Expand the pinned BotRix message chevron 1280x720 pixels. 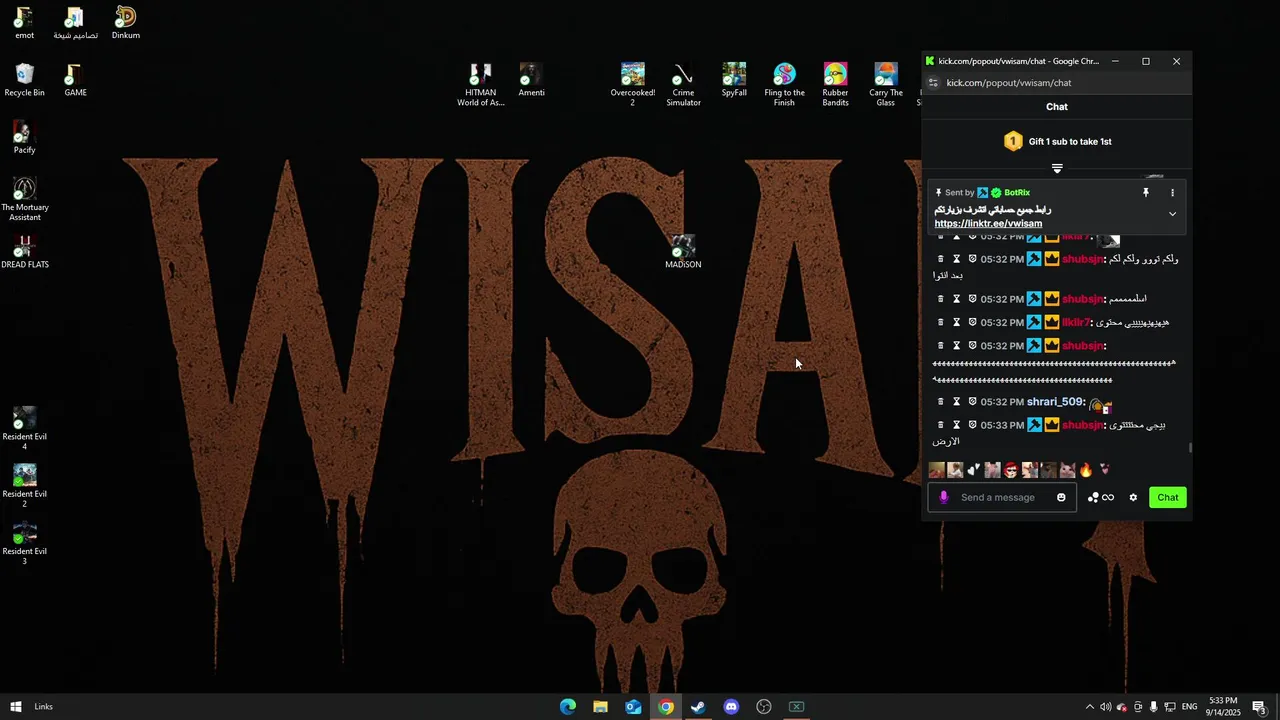tap(1172, 213)
